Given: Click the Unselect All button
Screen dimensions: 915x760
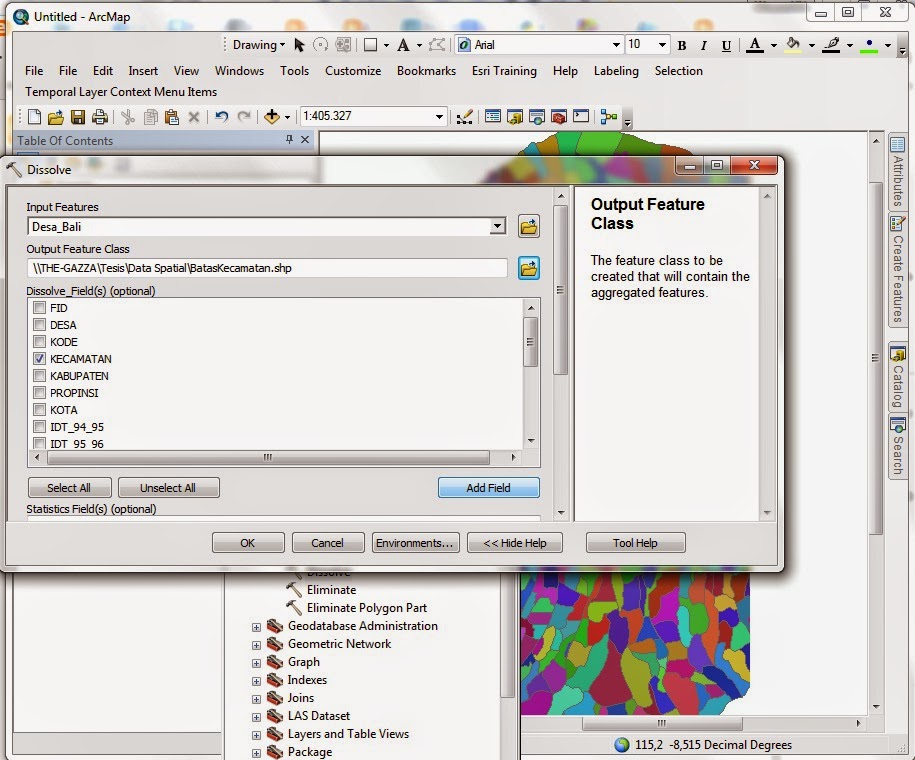Looking at the screenshot, I should tap(168, 488).
